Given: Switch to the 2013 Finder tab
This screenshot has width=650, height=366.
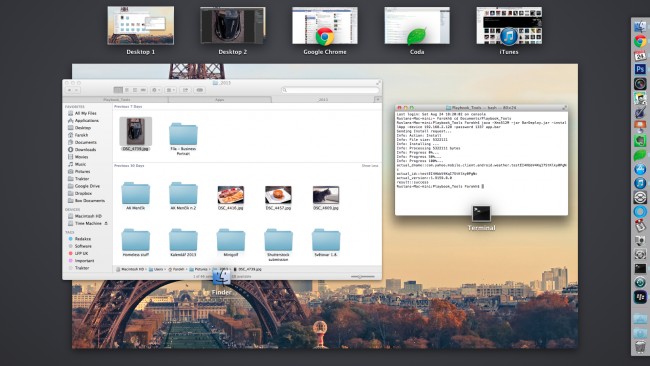Looking at the screenshot, I should pyautogui.click(x=323, y=99).
